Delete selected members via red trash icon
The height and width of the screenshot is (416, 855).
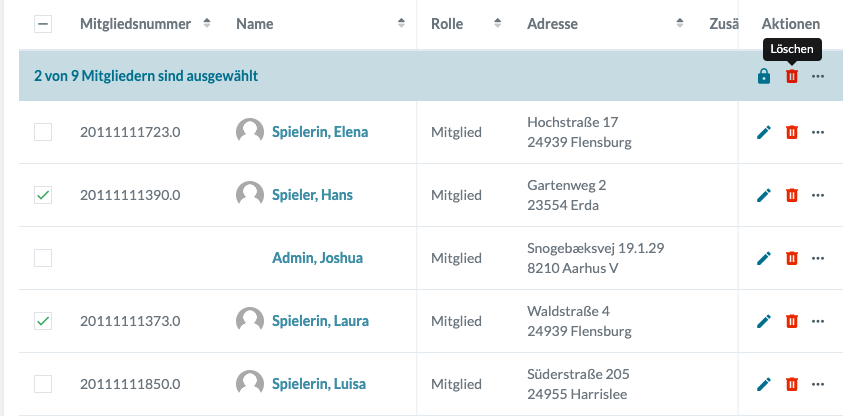(x=792, y=76)
